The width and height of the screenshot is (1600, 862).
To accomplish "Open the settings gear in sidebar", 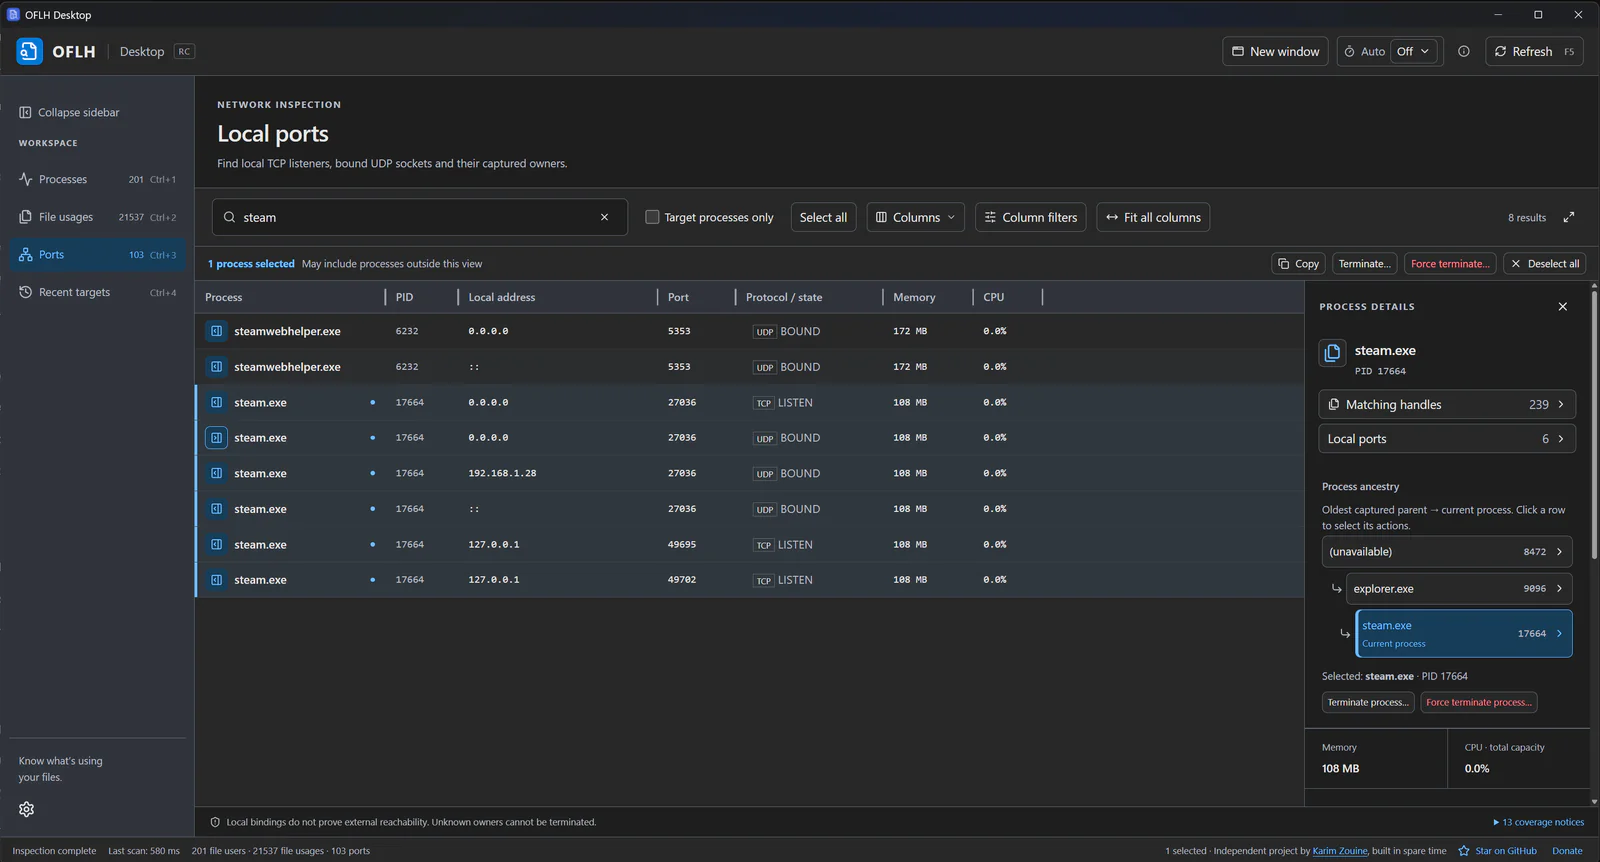I will [26, 809].
